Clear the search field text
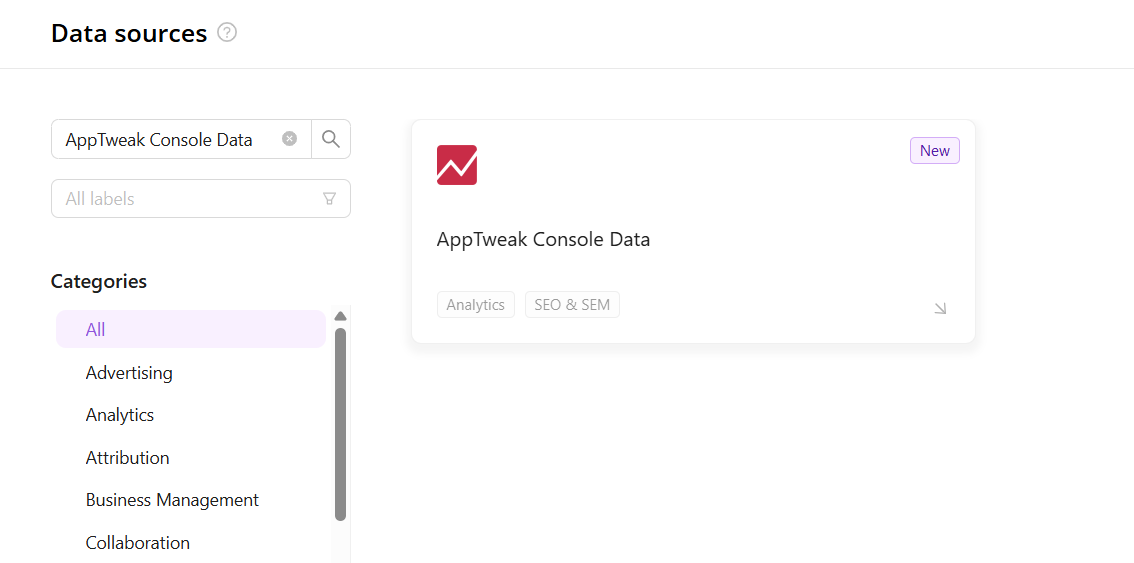Image resolution: width=1134 pixels, height=563 pixels. (289, 139)
